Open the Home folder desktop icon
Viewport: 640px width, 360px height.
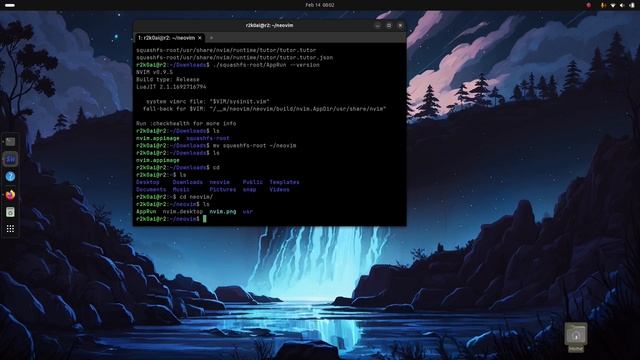click(576, 337)
